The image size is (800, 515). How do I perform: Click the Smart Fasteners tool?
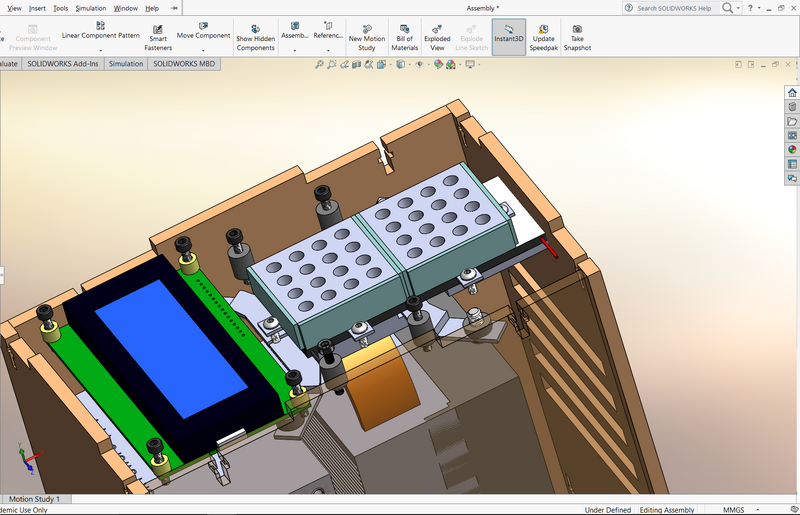coord(159,37)
